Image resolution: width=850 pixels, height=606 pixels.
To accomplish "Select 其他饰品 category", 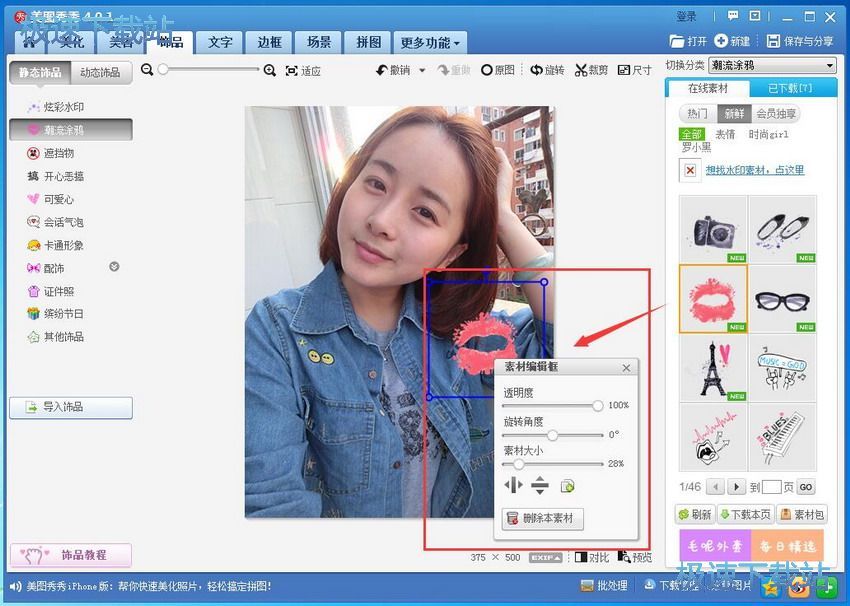I will [55, 337].
